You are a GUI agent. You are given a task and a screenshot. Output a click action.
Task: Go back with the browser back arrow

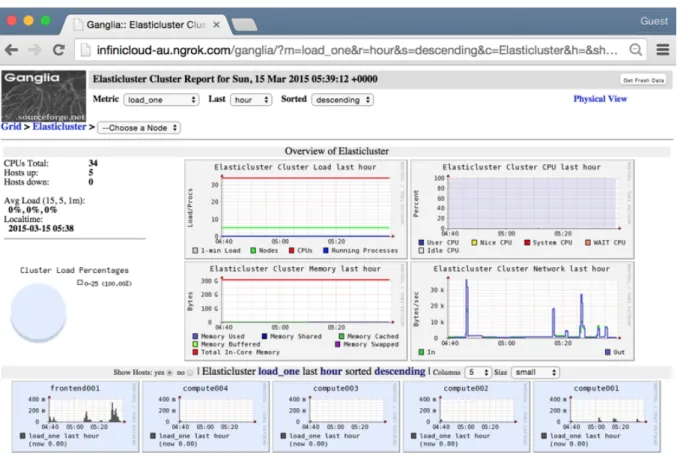[x=12, y=50]
